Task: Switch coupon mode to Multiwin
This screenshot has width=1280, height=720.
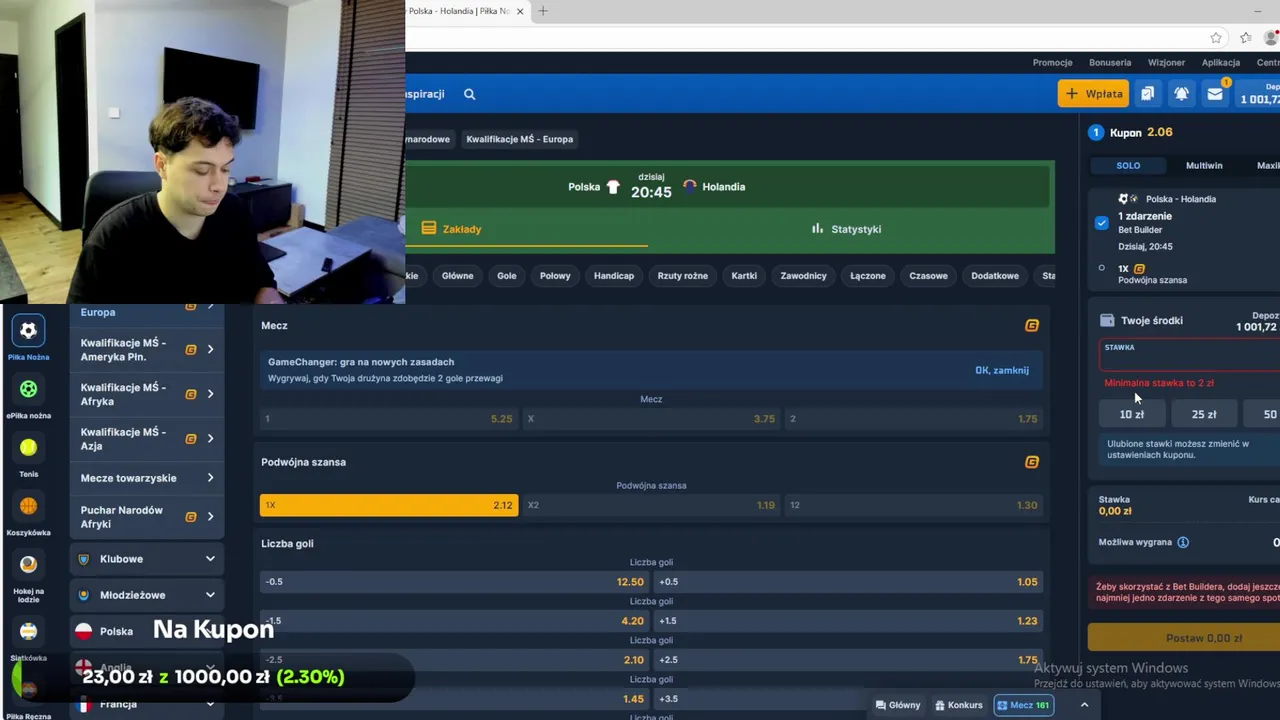Action: coord(1204,166)
